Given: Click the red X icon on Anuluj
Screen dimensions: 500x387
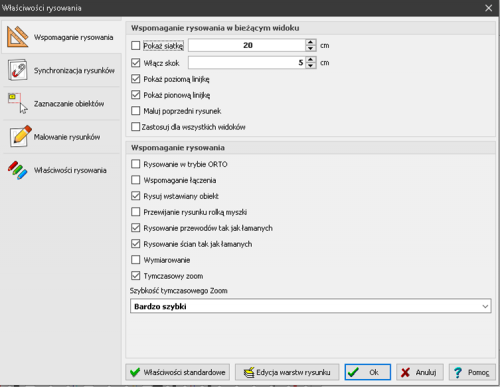Looking at the screenshot, I should pyautogui.click(x=405, y=372).
